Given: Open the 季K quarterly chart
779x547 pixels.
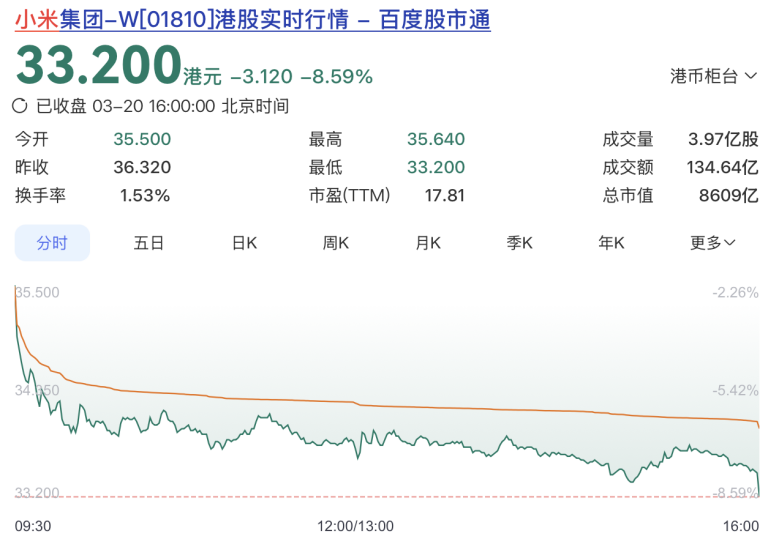Looking at the screenshot, I should (519, 243).
